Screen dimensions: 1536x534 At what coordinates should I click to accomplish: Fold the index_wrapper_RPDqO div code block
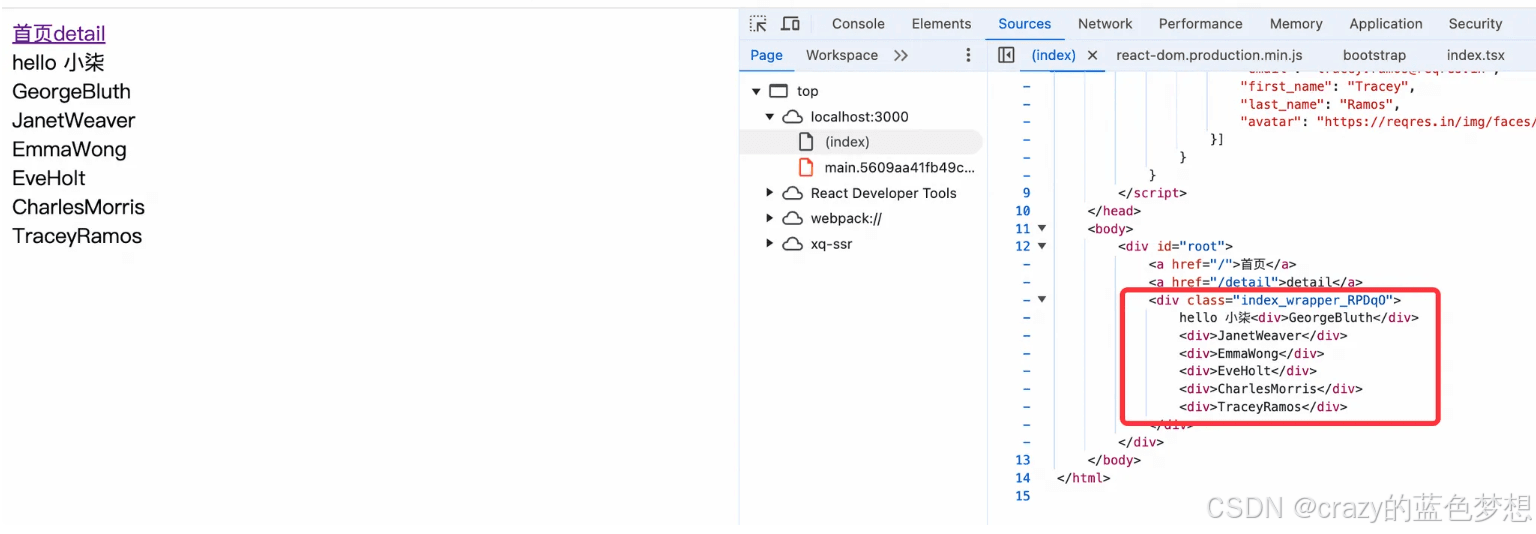tap(1042, 299)
